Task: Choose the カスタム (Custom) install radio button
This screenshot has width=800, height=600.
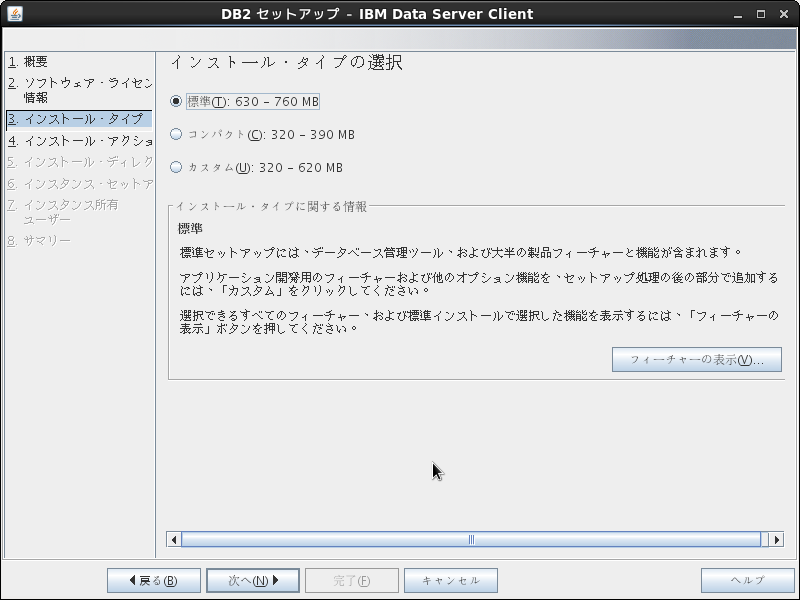Action: point(176,167)
